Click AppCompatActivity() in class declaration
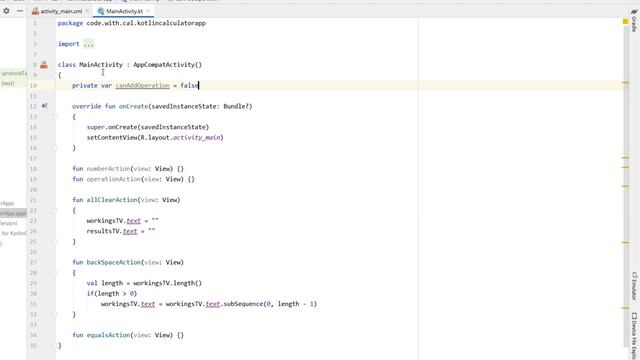 coord(167,64)
